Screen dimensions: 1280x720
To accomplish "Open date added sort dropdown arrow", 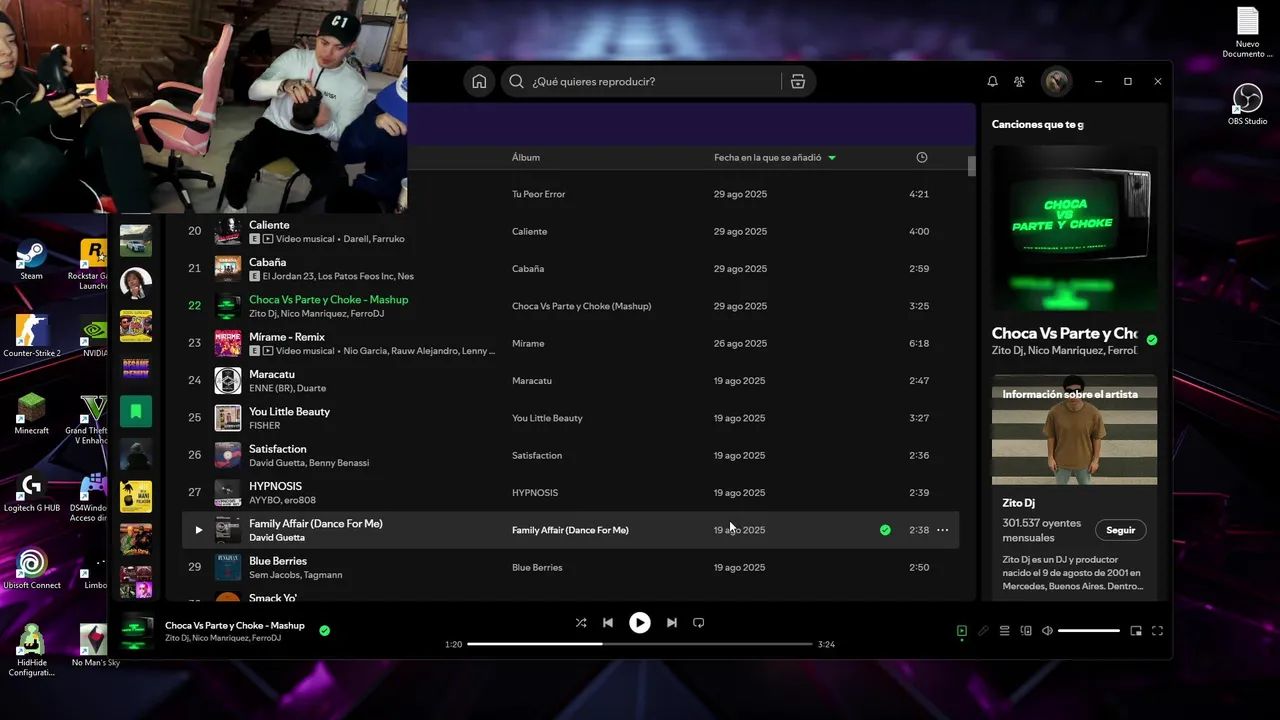I will tap(832, 158).
